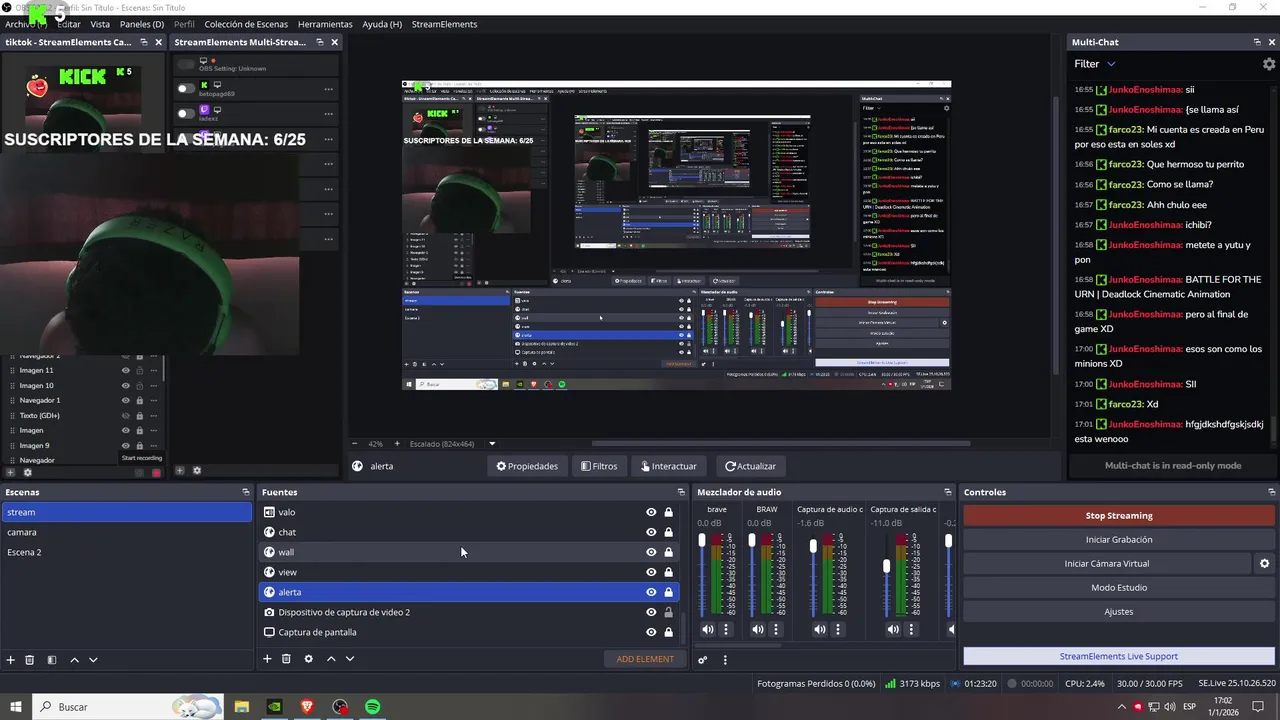Click the Windows Buscar search box
Screen dimensions: 1280x720
(128, 707)
